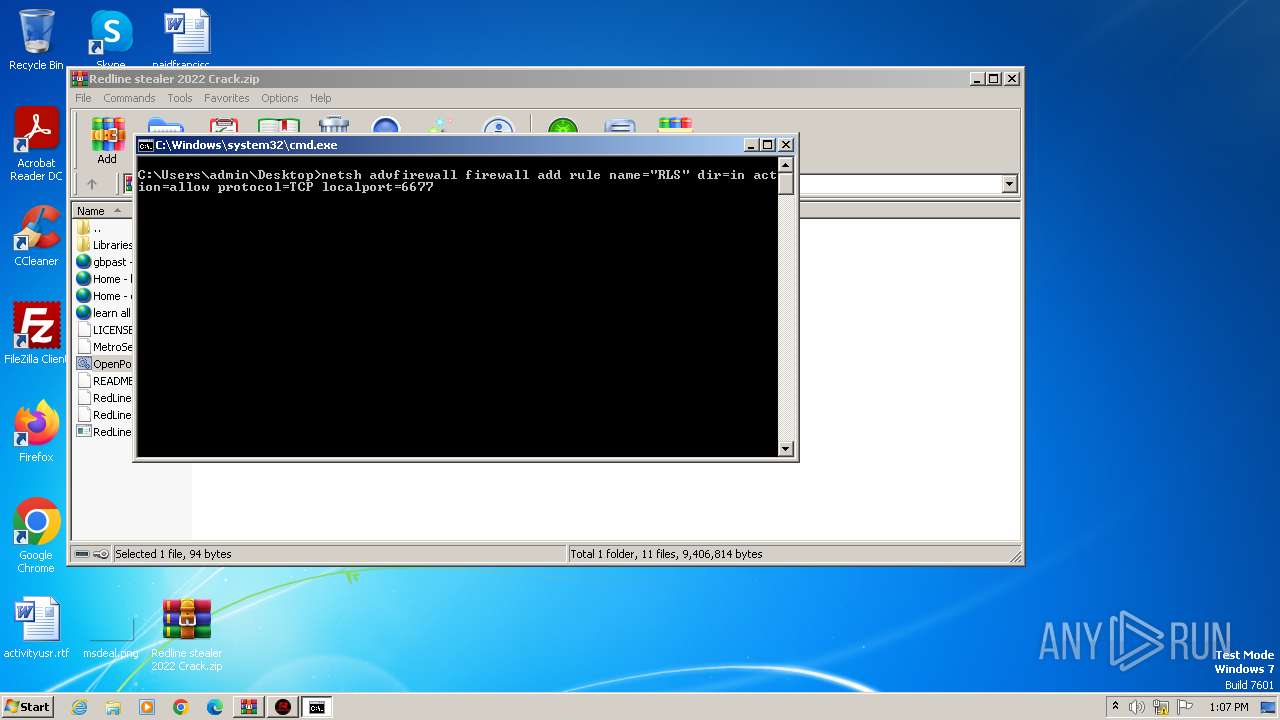Image resolution: width=1280 pixels, height=720 pixels.
Task: Open the File menu in WinRAR
Action: coord(83,98)
